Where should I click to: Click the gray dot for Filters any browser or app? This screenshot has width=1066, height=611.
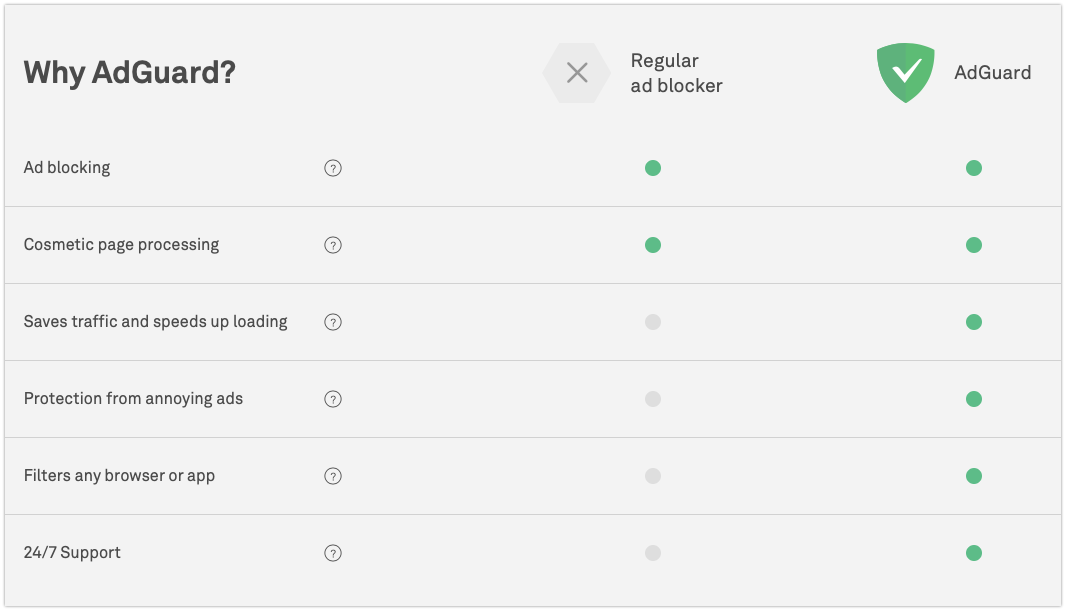pos(653,476)
